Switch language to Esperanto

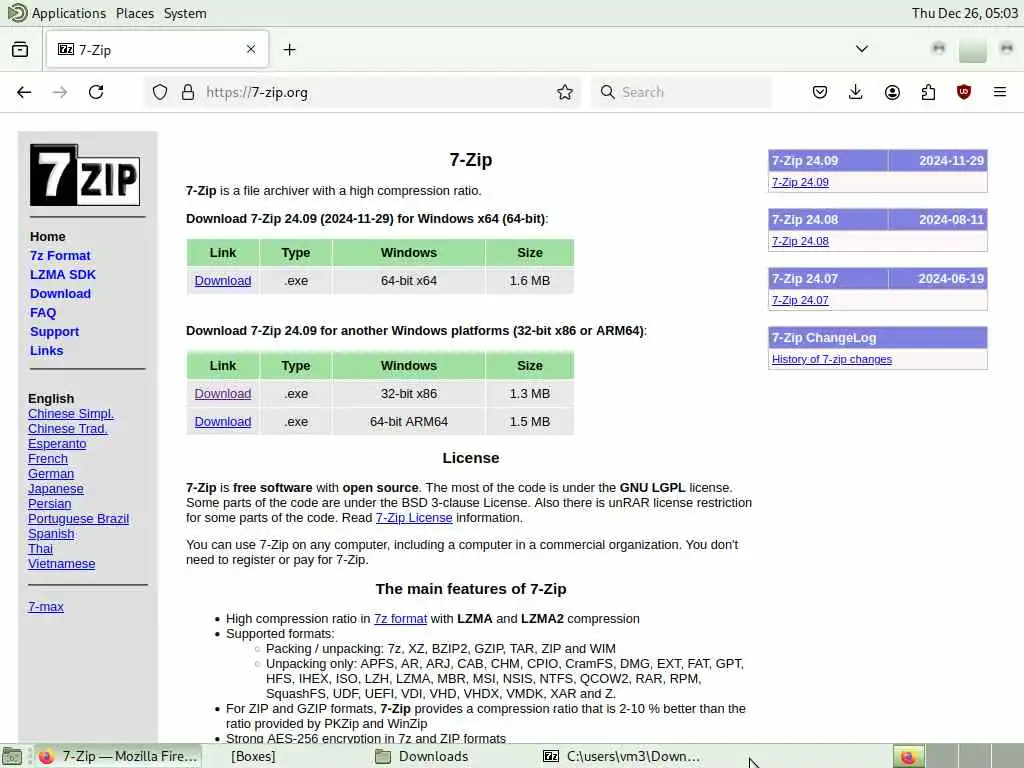57,443
